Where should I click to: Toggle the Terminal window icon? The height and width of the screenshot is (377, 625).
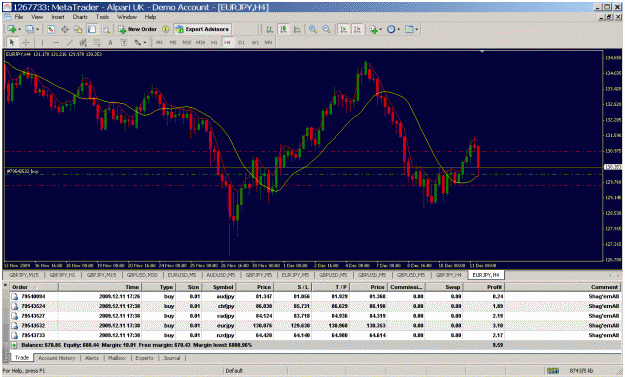[92, 29]
